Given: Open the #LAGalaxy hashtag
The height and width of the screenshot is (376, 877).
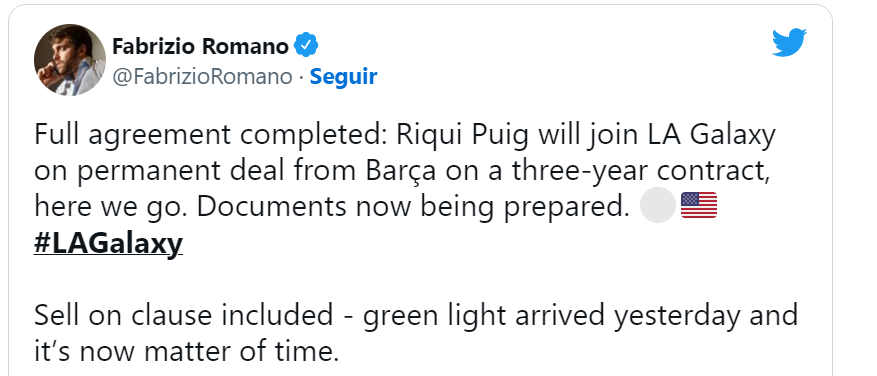Looking at the screenshot, I should [x=109, y=243].
